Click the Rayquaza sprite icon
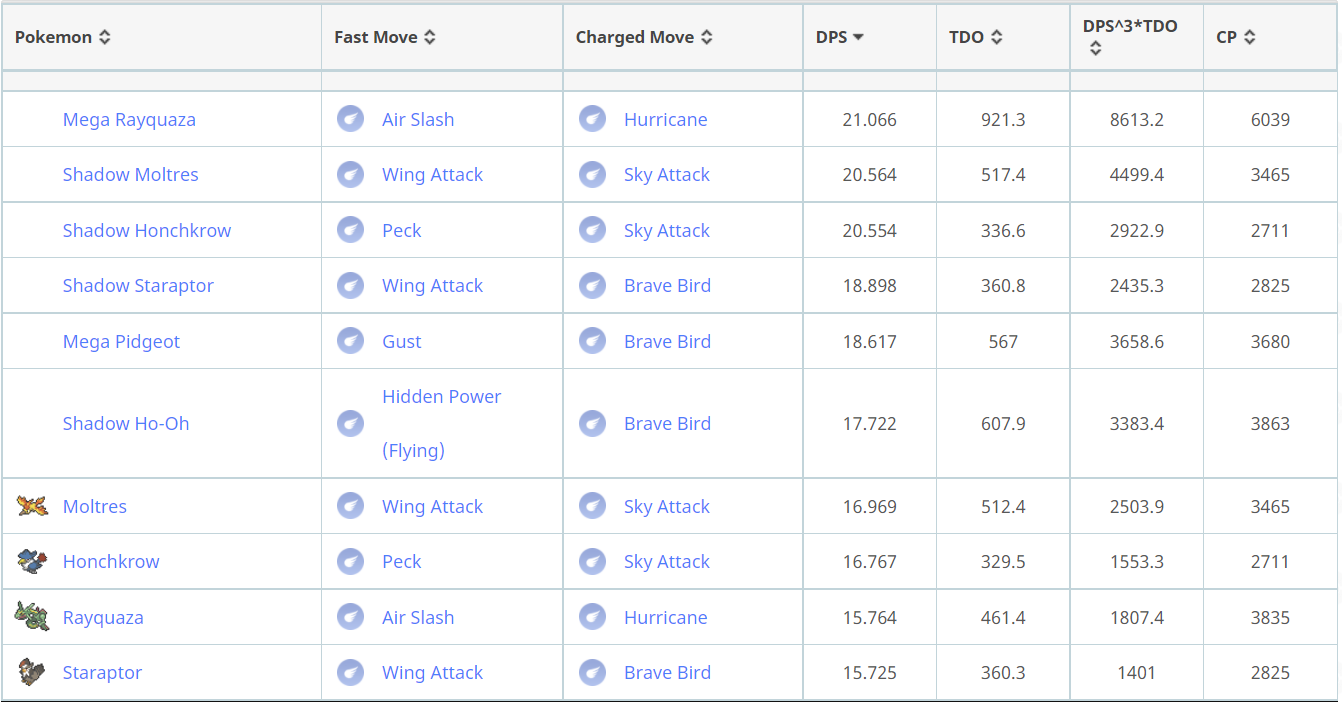The width and height of the screenshot is (1342, 702). coord(32,617)
